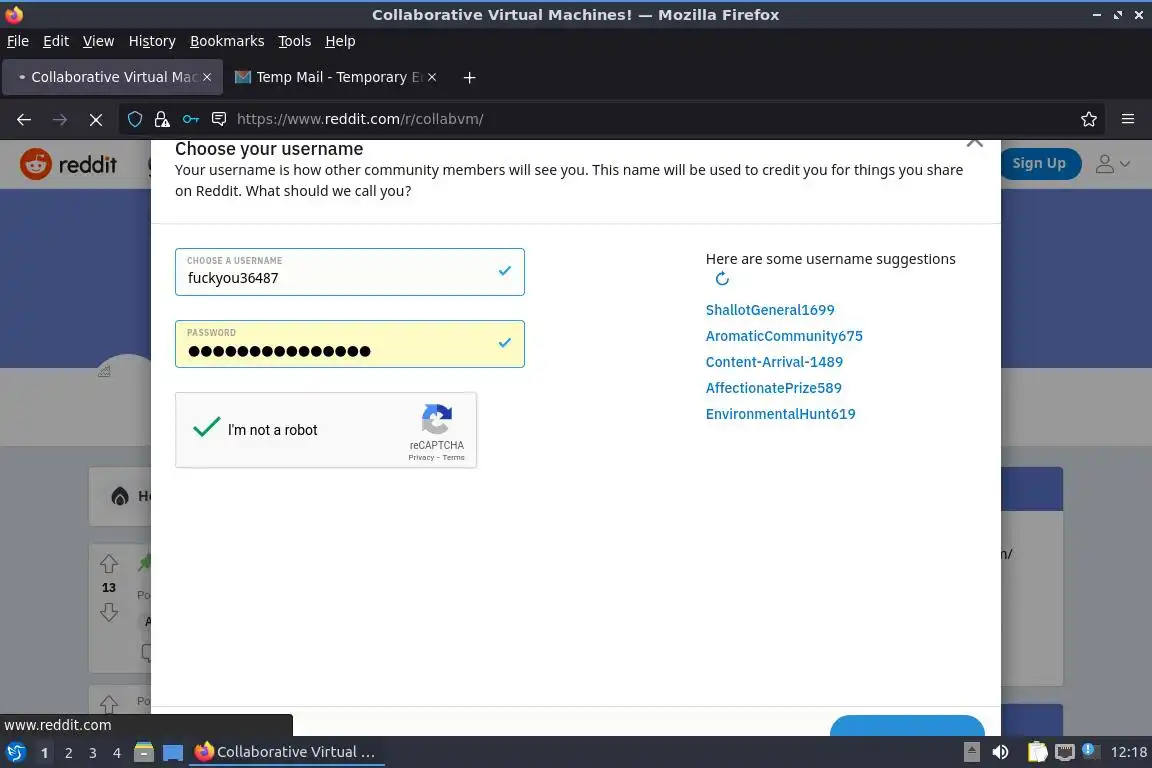Click the forward navigation arrow

60,119
